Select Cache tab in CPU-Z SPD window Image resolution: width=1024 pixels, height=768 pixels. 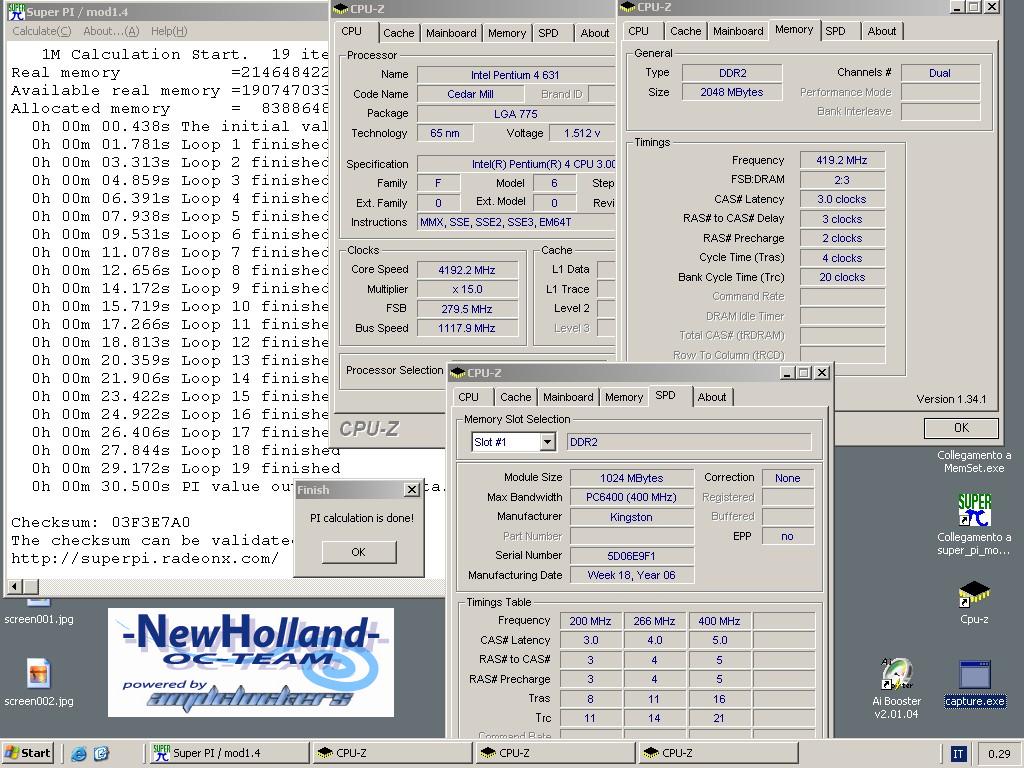(515, 397)
